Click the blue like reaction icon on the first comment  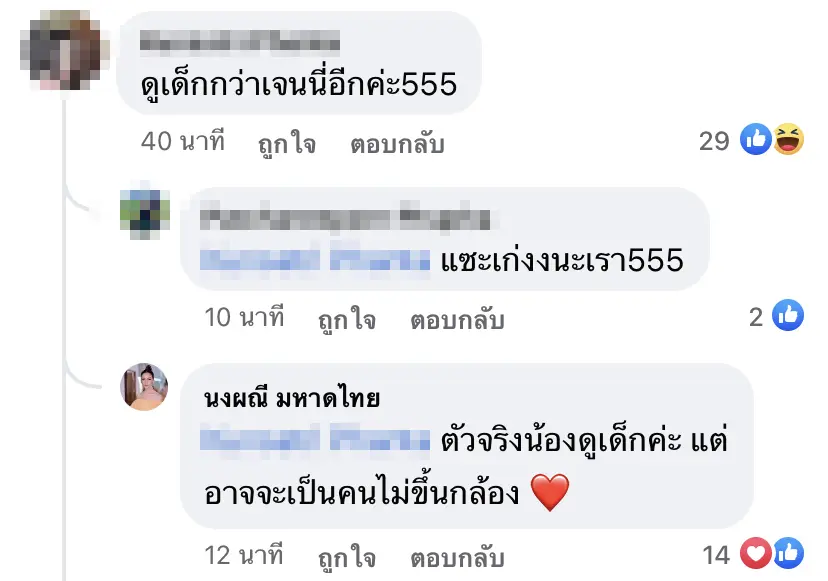coord(756,139)
